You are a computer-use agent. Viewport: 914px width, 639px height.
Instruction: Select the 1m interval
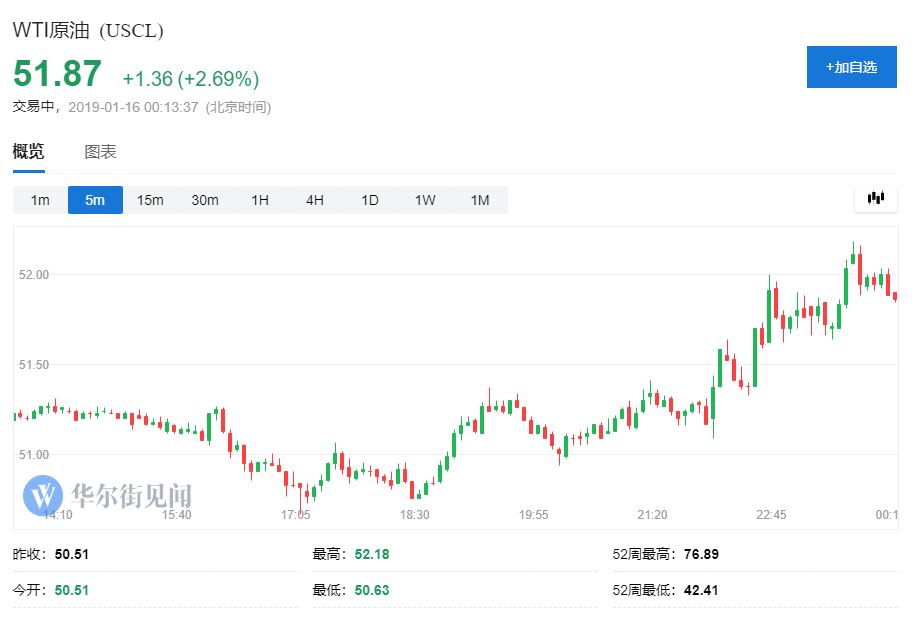click(40, 200)
